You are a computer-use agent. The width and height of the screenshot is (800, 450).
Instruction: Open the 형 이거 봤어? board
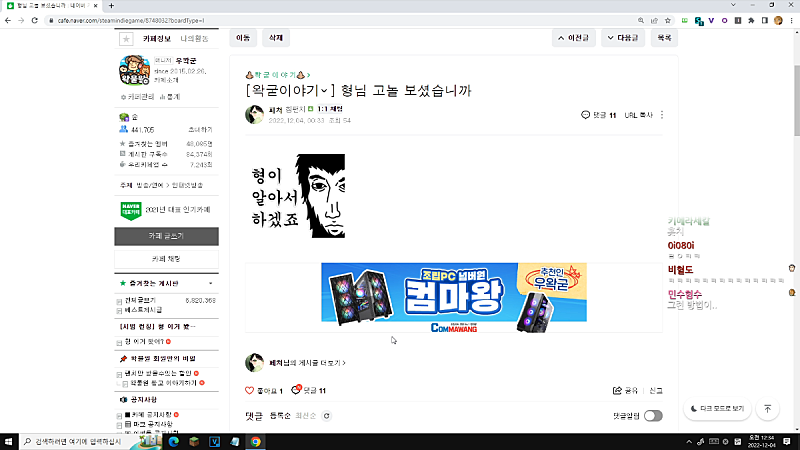pyautogui.click(x=144, y=342)
